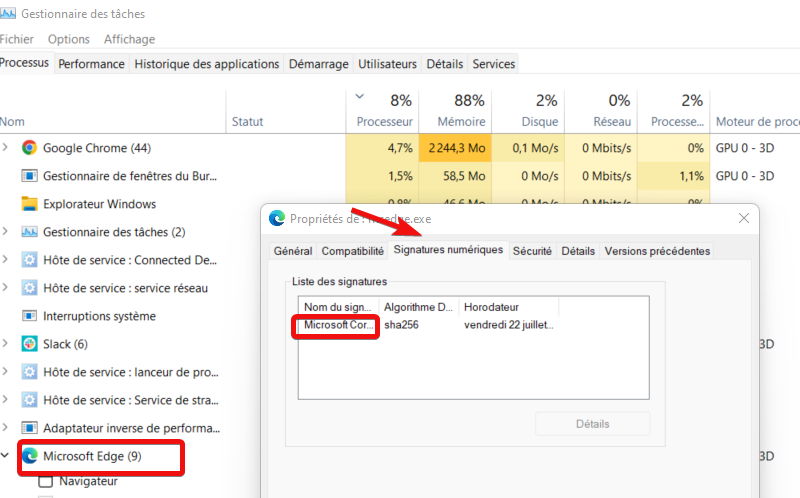Screen dimensions: 800x498
Task: Click vendredi 22 juillet timestamp cell
Action: point(508,325)
